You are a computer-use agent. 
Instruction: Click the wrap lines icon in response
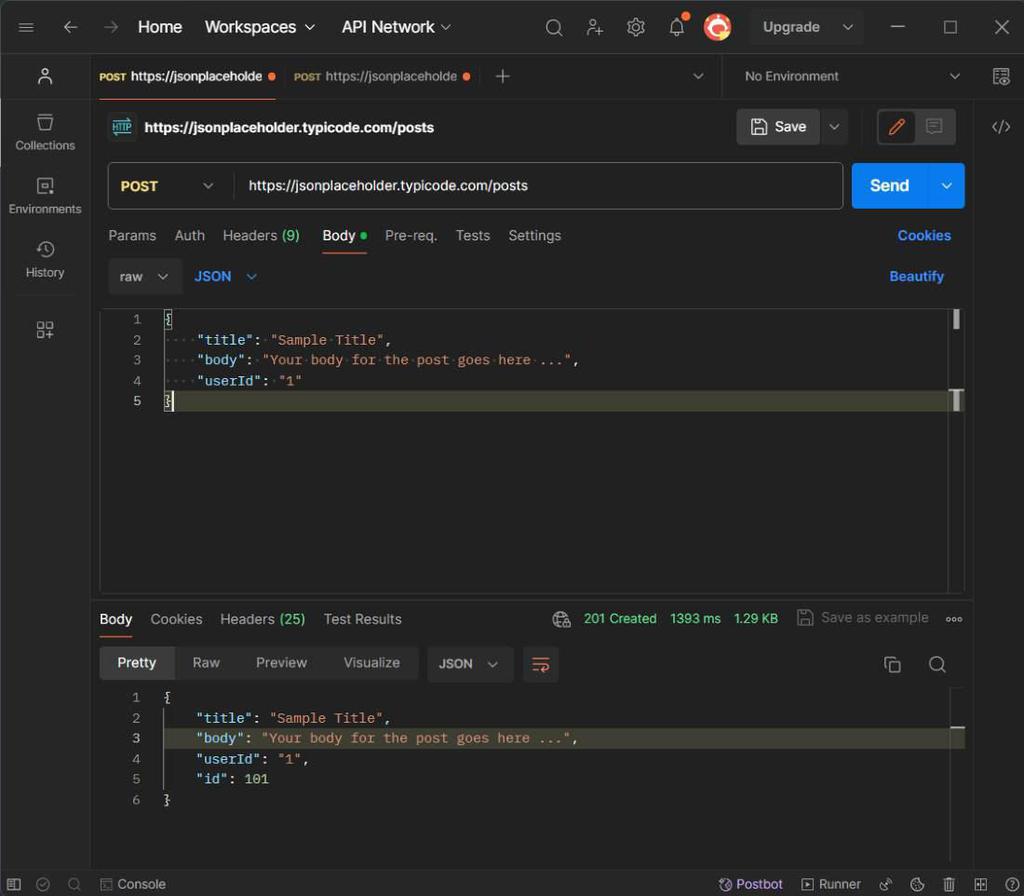541,664
